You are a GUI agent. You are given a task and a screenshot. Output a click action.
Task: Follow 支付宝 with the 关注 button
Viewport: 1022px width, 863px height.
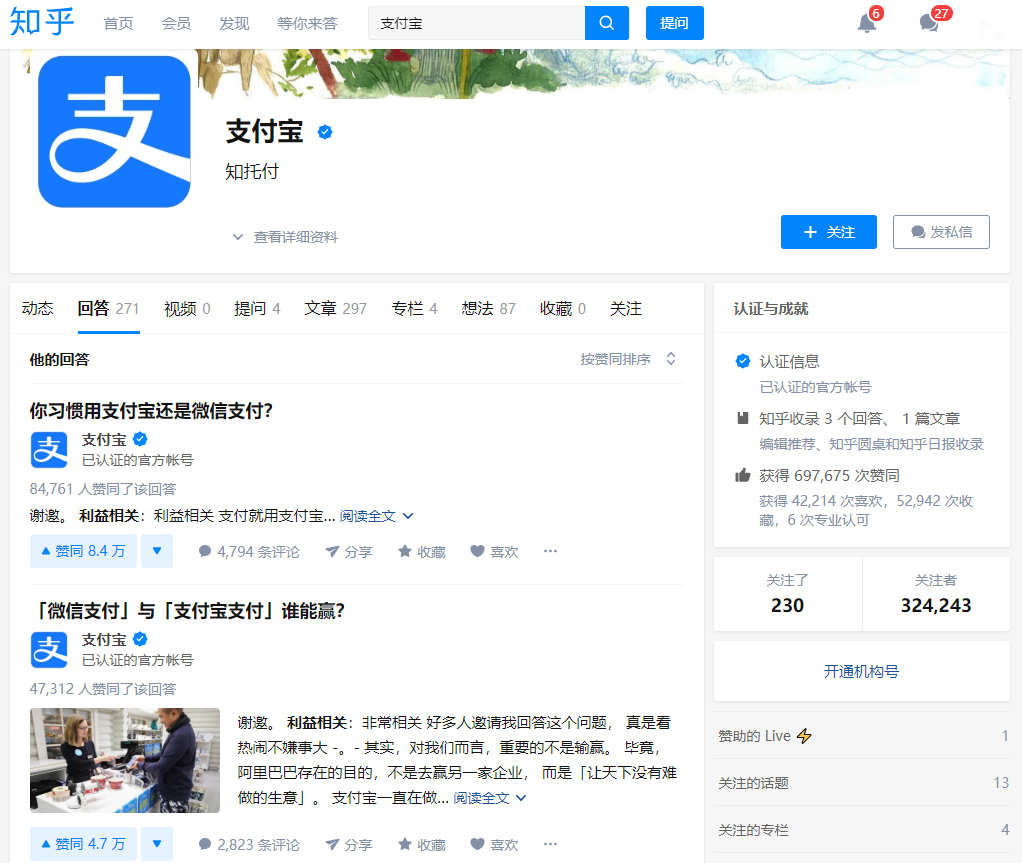tap(828, 232)
